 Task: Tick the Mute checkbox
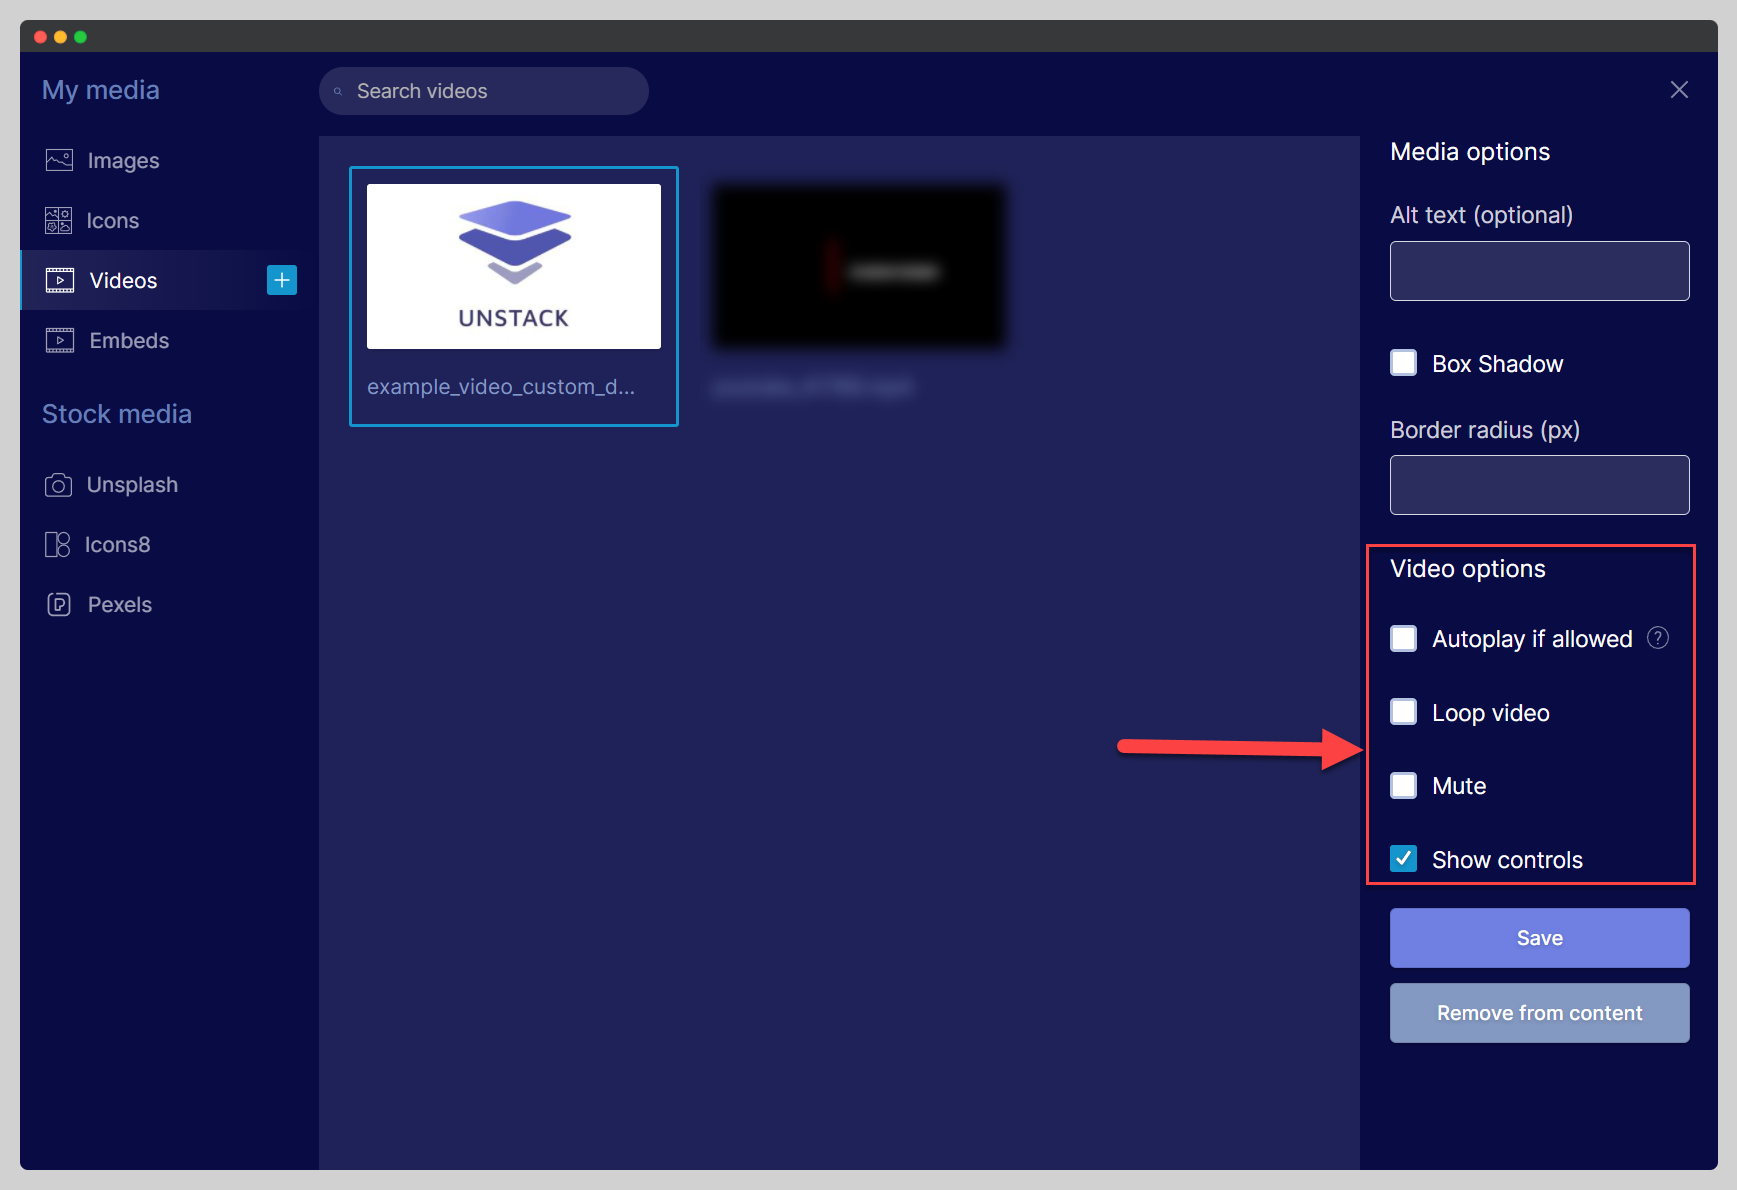tap(1404, 786)
